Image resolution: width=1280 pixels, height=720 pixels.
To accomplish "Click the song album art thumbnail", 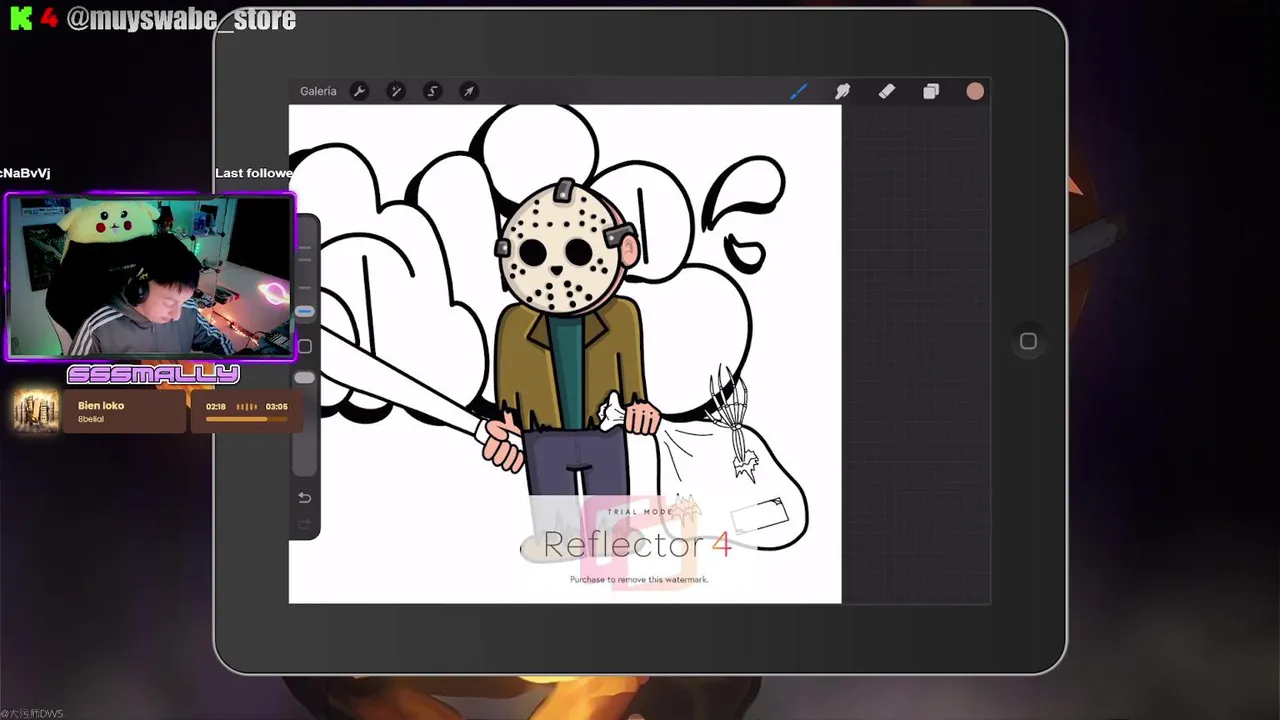I will 36,411.
